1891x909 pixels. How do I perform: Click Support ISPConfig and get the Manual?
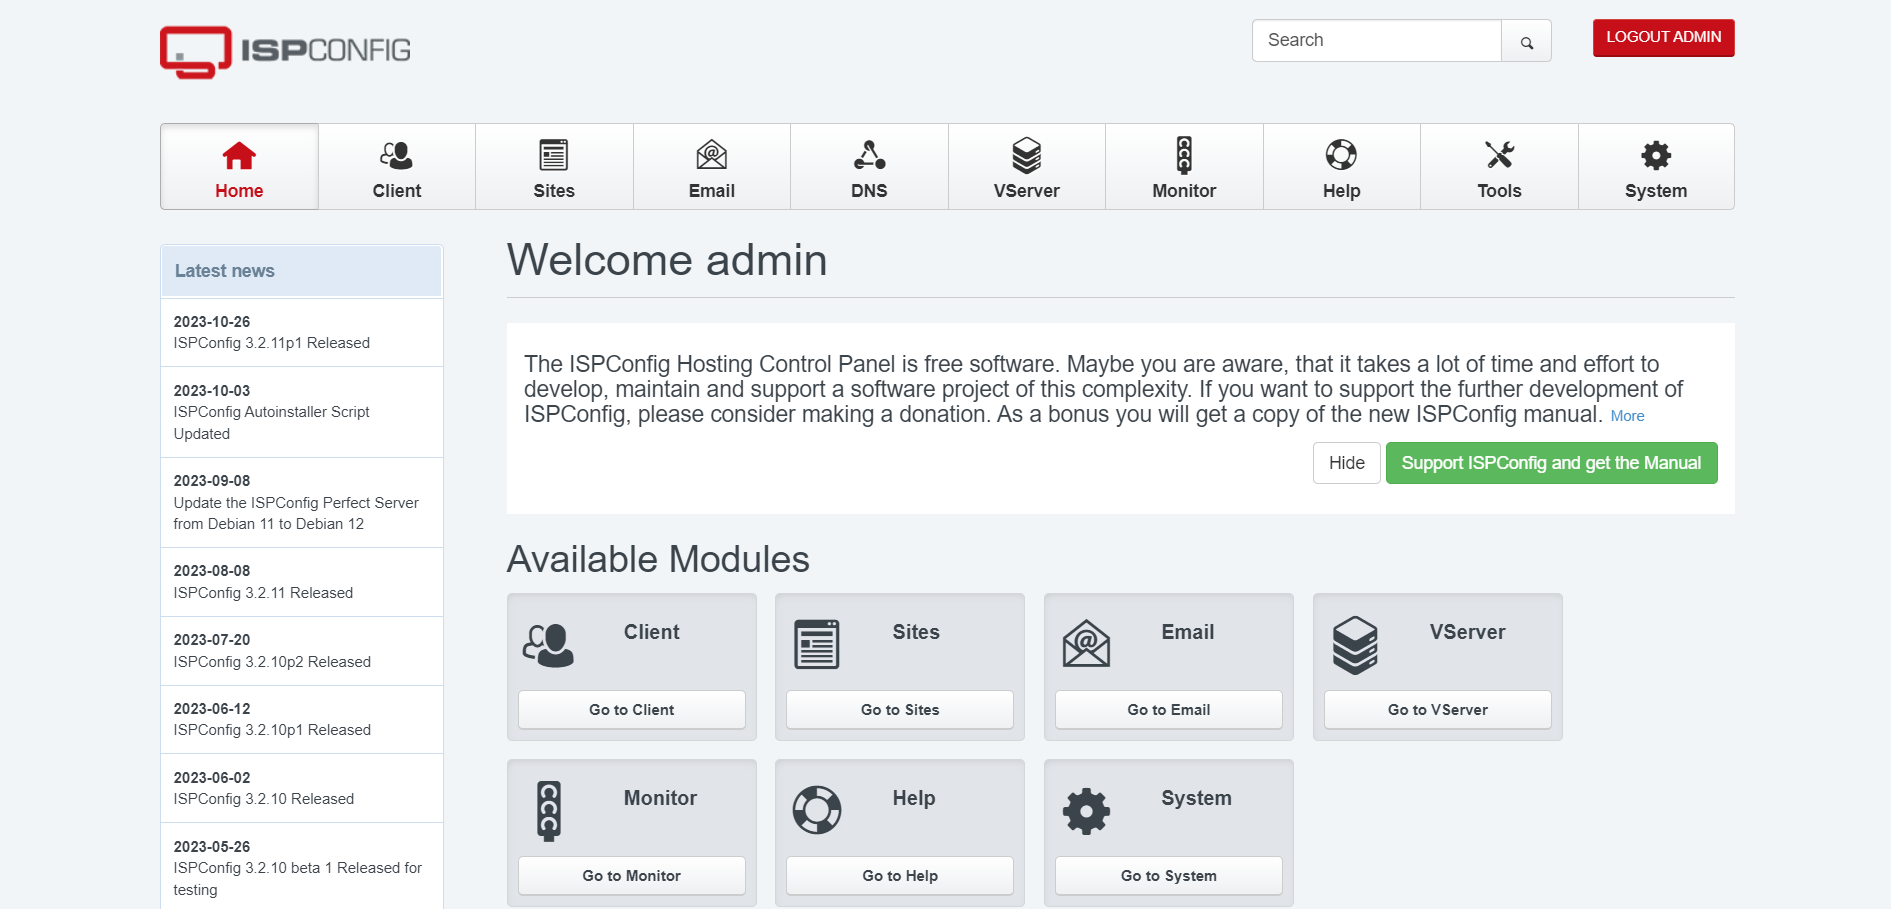click(1551, 463)
